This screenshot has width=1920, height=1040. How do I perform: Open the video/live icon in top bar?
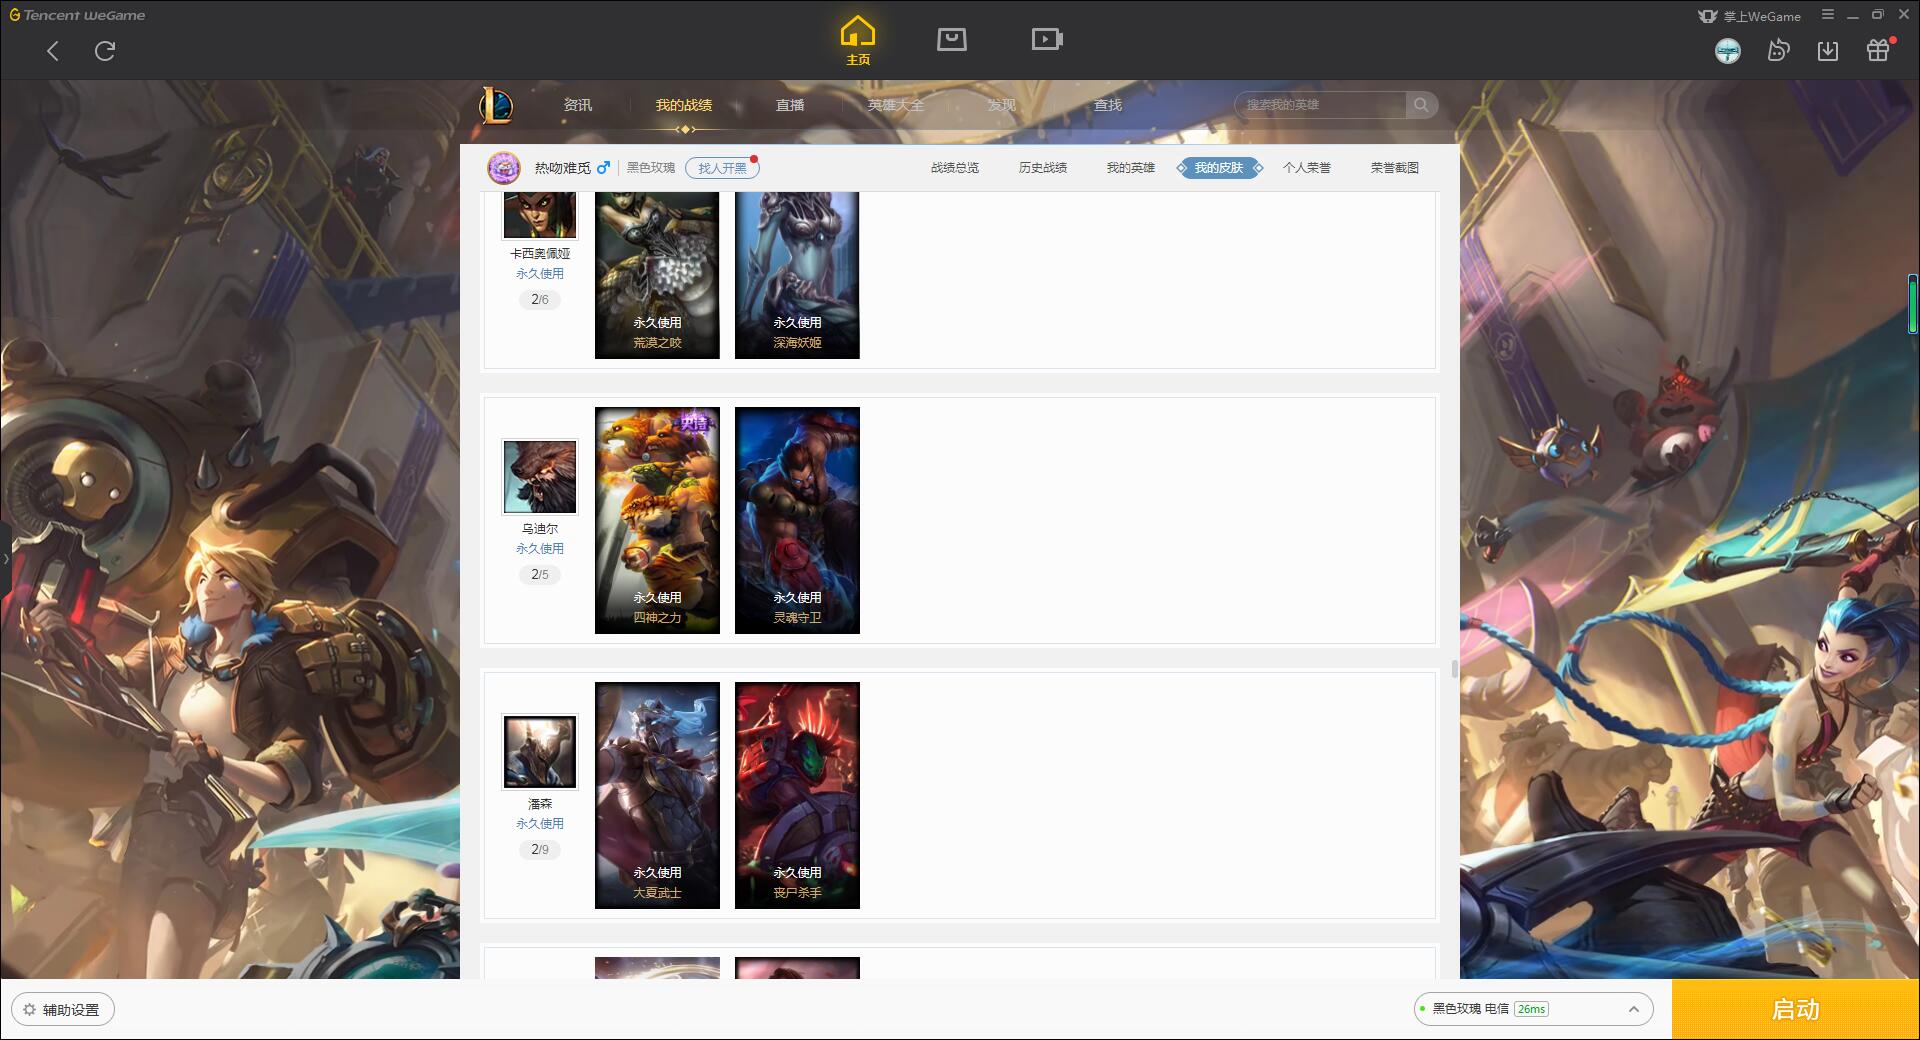click(x=1047, y=39)
